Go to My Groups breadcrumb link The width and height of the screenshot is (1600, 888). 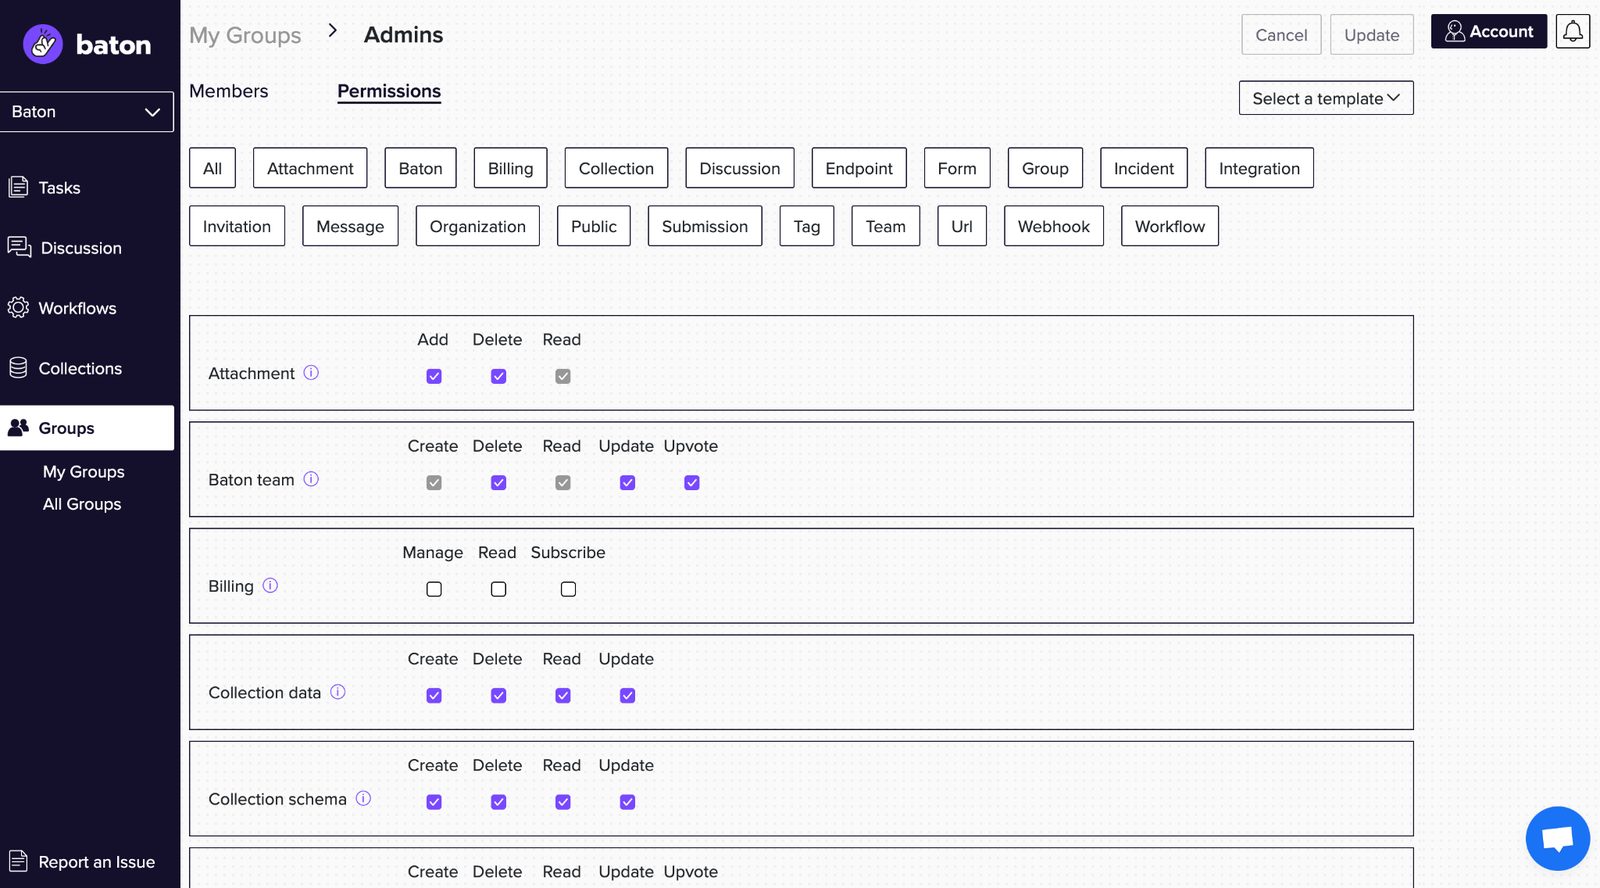[x=245, y=35]
